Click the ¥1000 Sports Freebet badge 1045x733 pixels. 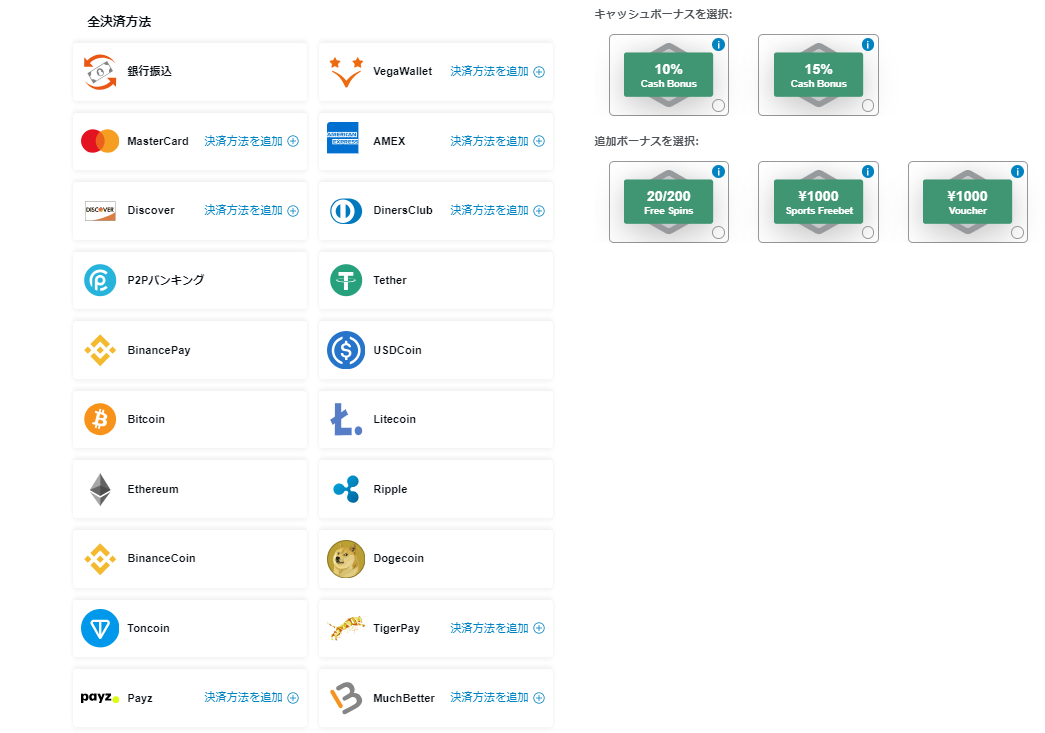[x=818, y=202]
